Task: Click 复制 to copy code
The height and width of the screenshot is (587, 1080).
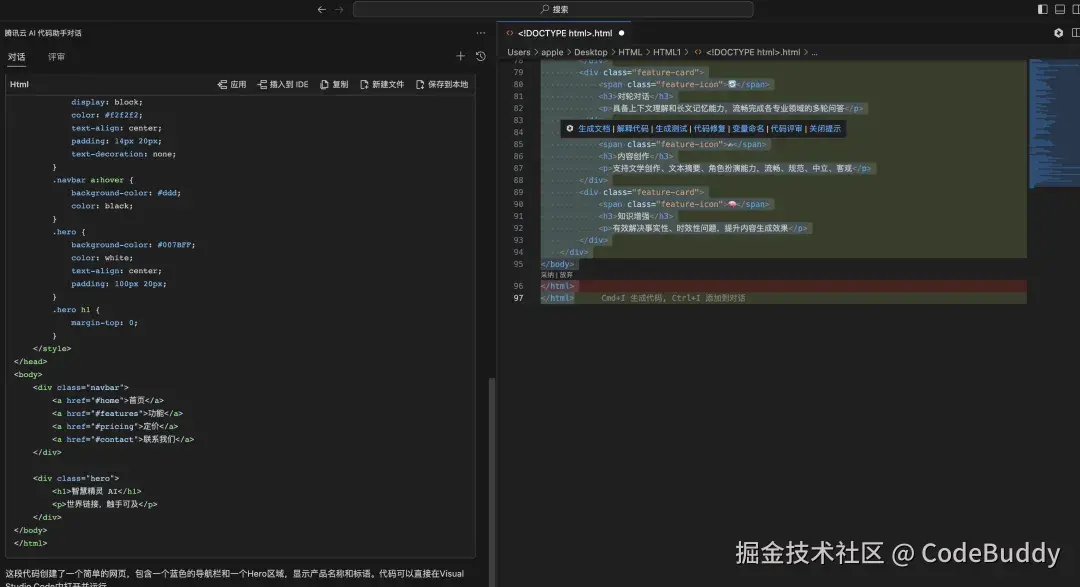Action: (x=335, y=85)
